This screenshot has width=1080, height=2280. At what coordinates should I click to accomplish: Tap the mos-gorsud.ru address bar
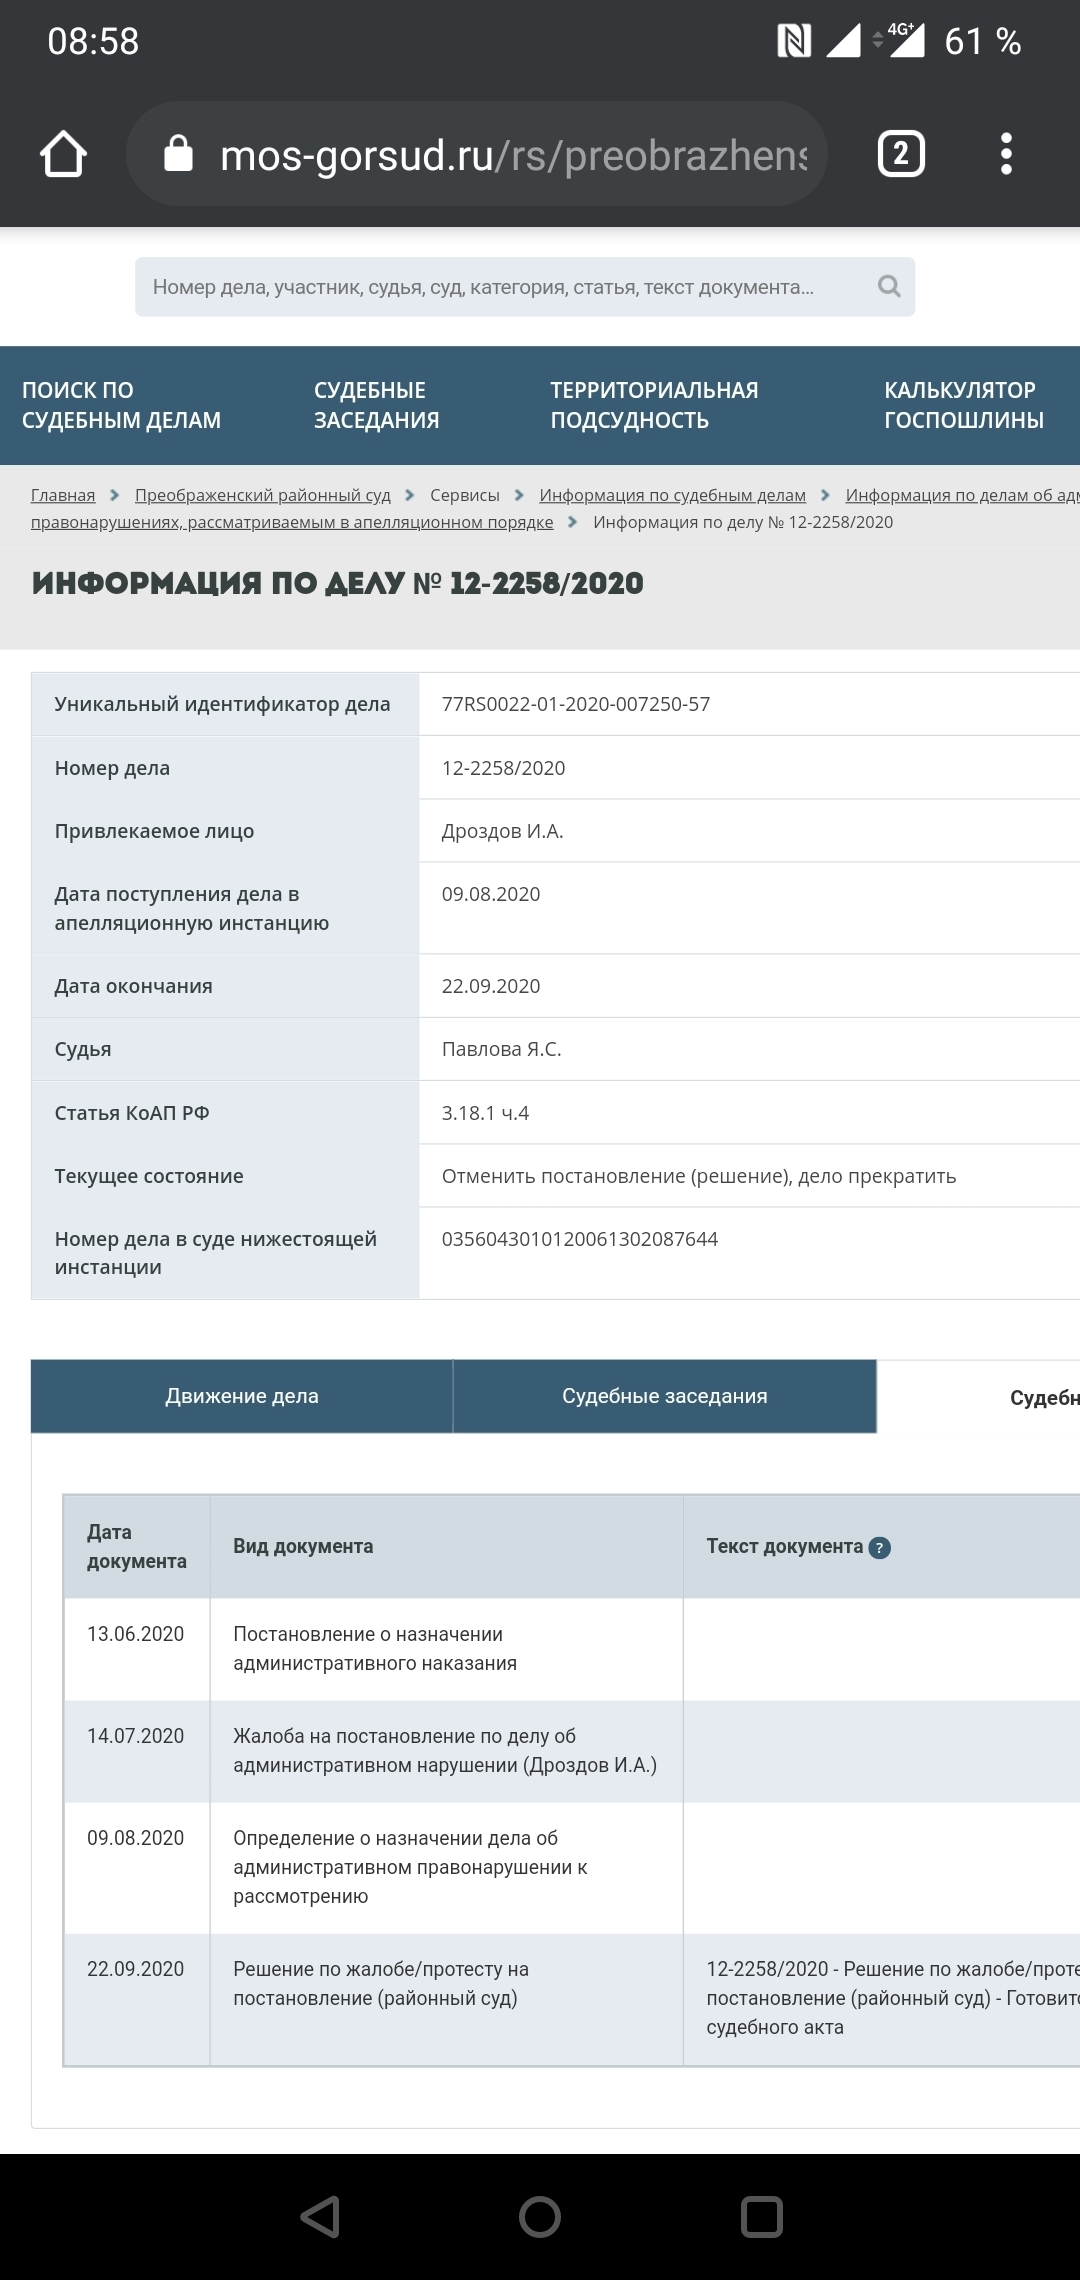[510, 155]
